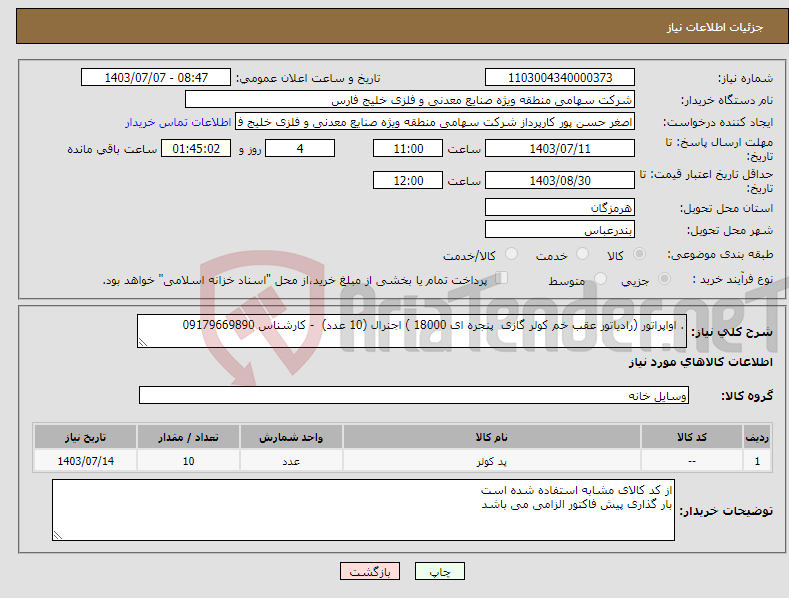This screenshot has height=598, width=789.
Task: Click the row number cell 1
Action: tap(757, 461)
